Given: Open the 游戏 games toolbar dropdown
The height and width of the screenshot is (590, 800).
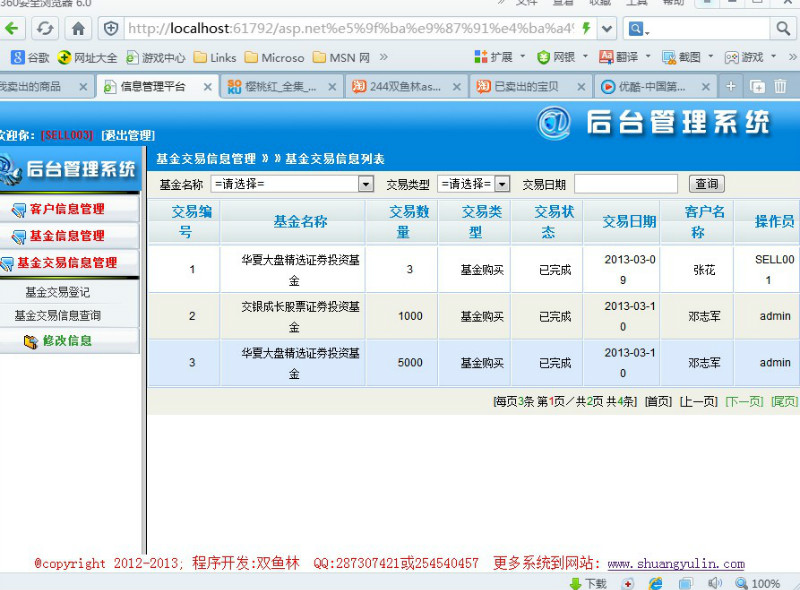Looking at the screenshot, I should click(751, 57).
